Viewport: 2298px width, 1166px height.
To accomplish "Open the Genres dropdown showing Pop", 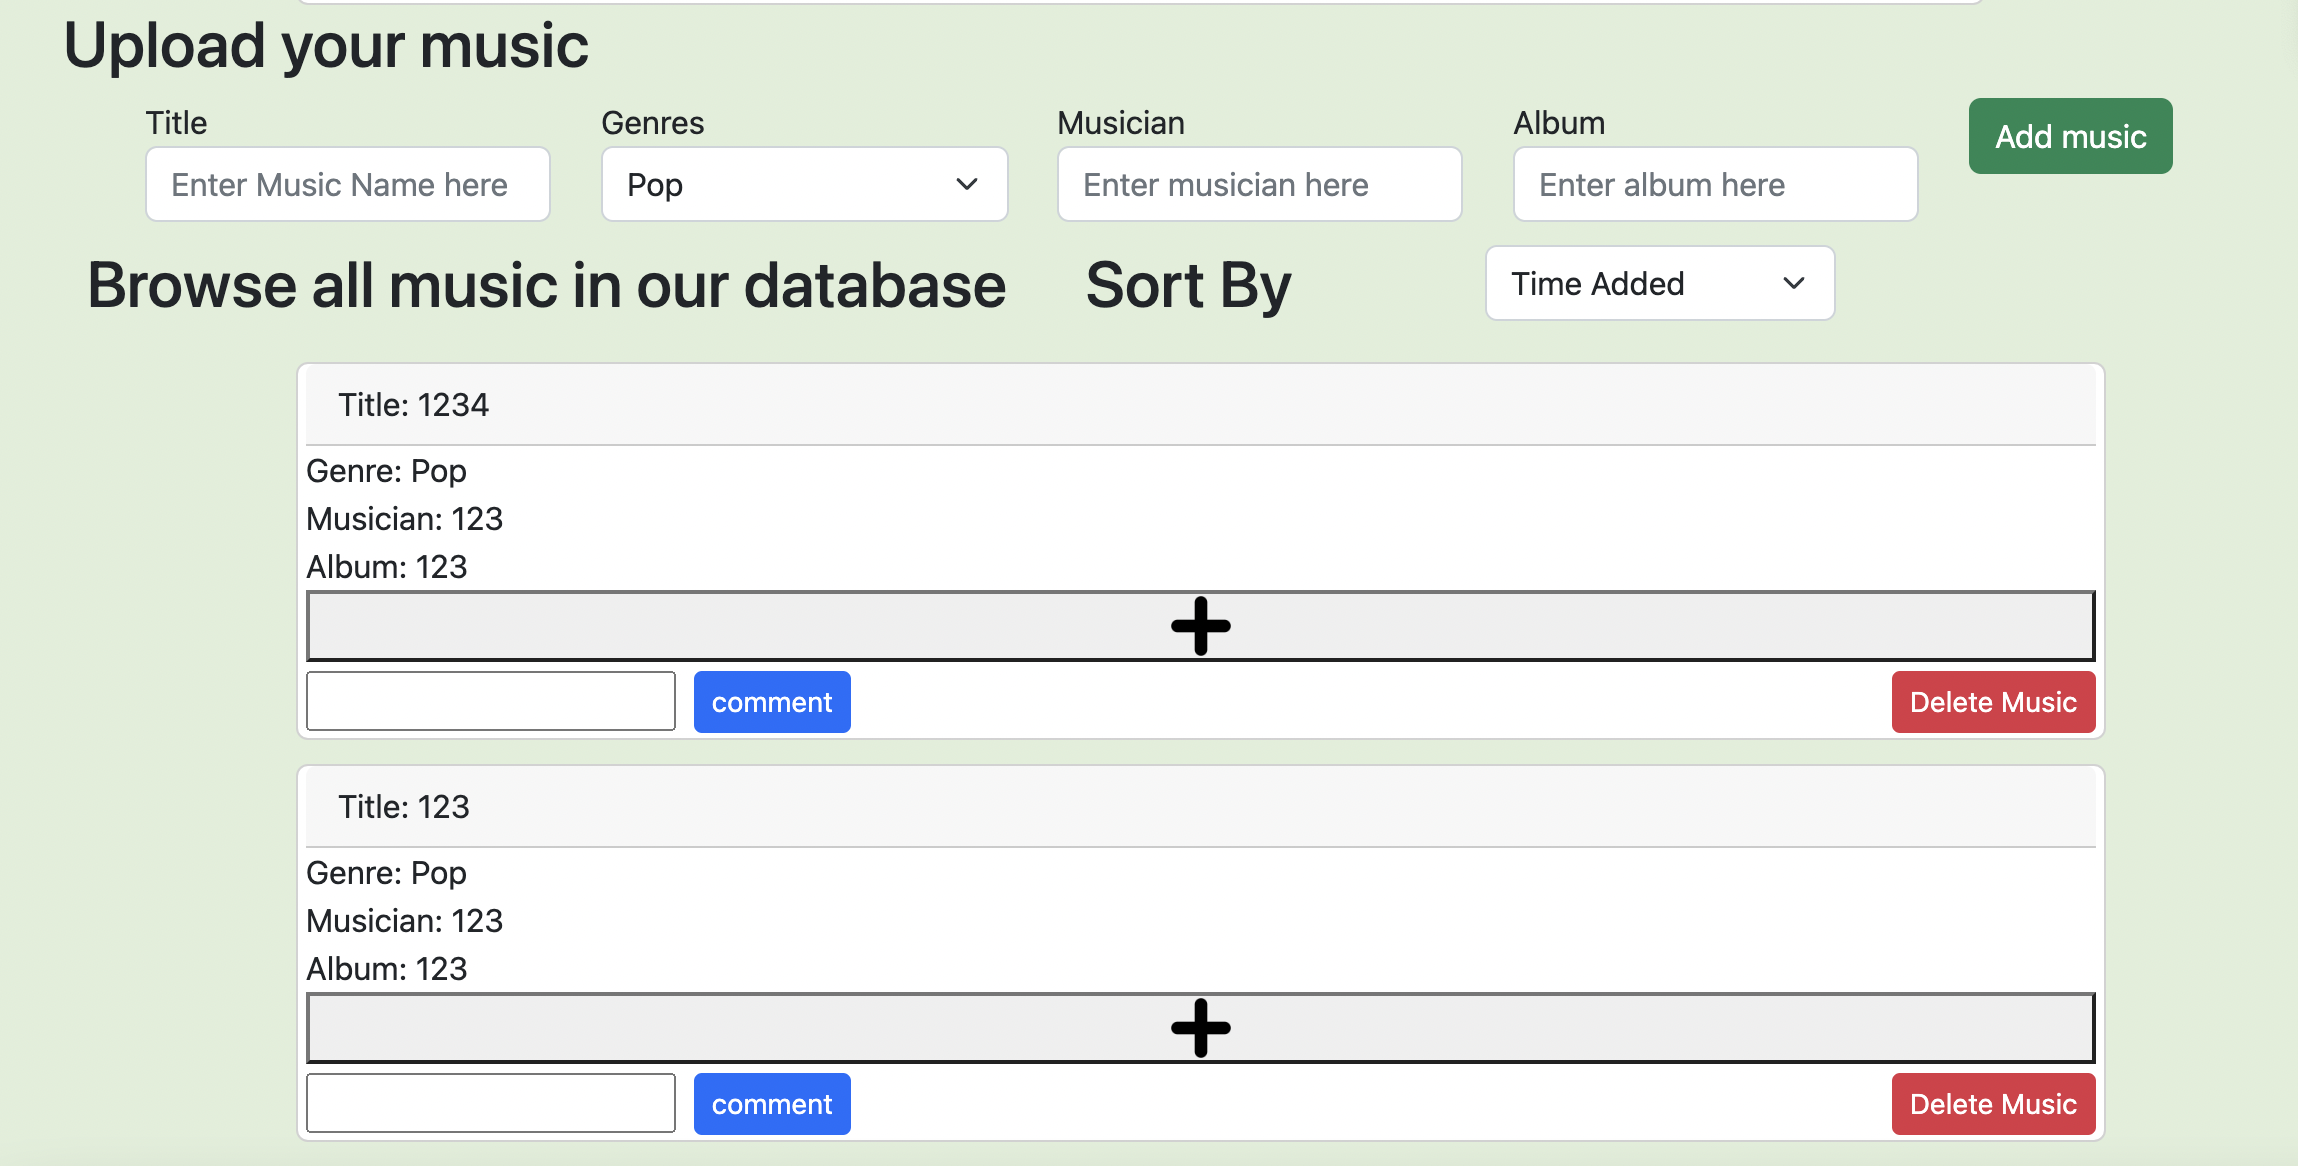I will (x=804, y=185).
